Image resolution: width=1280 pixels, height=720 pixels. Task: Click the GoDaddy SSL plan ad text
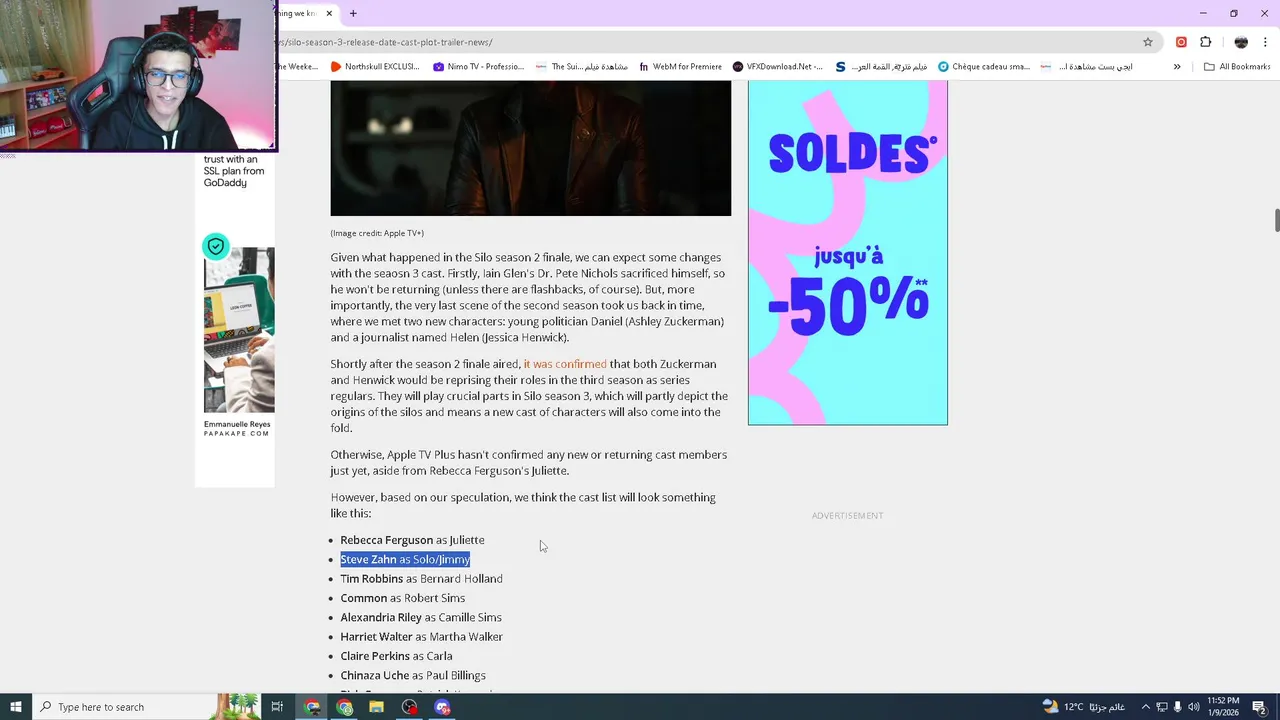234,171
